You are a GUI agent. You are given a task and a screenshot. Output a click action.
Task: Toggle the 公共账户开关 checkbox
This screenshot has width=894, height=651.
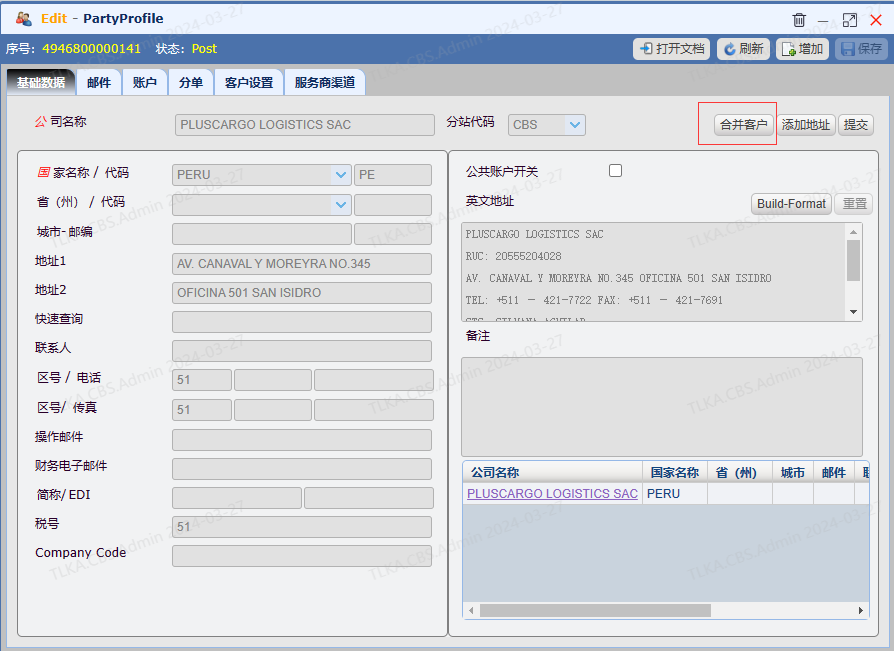(x=615, y=170)
